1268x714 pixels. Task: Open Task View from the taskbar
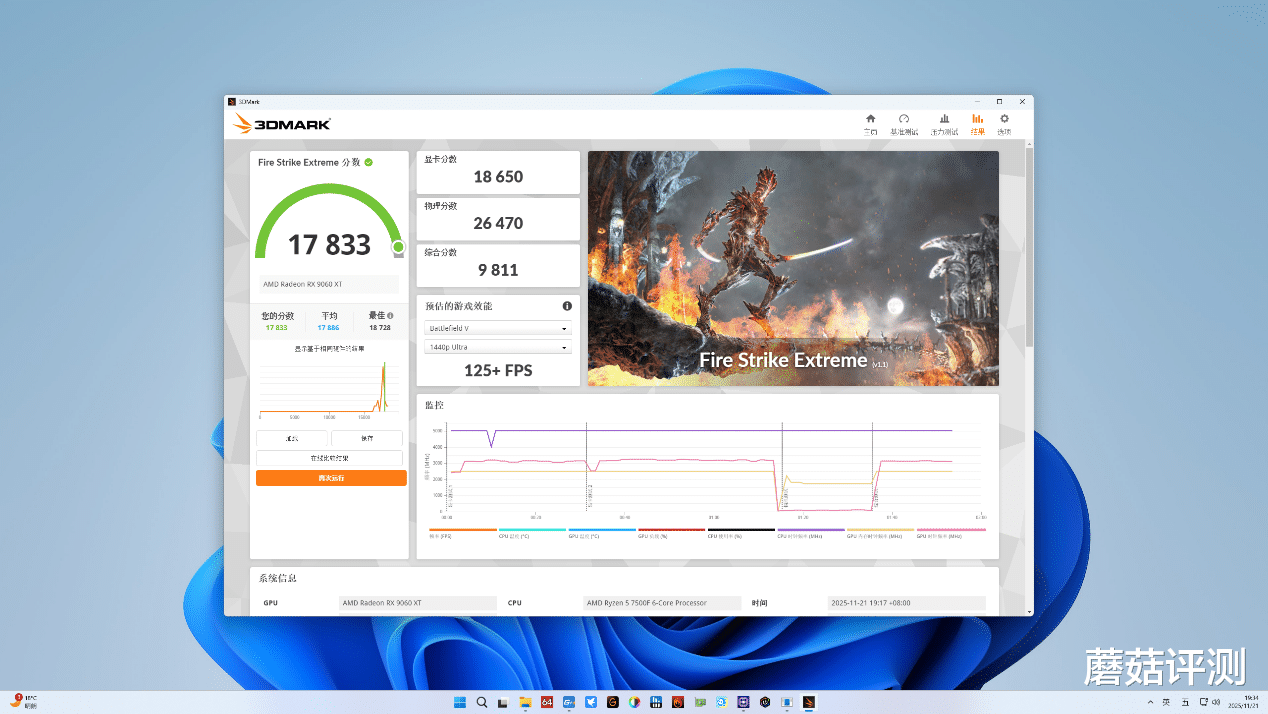click(x=503, y=702)
